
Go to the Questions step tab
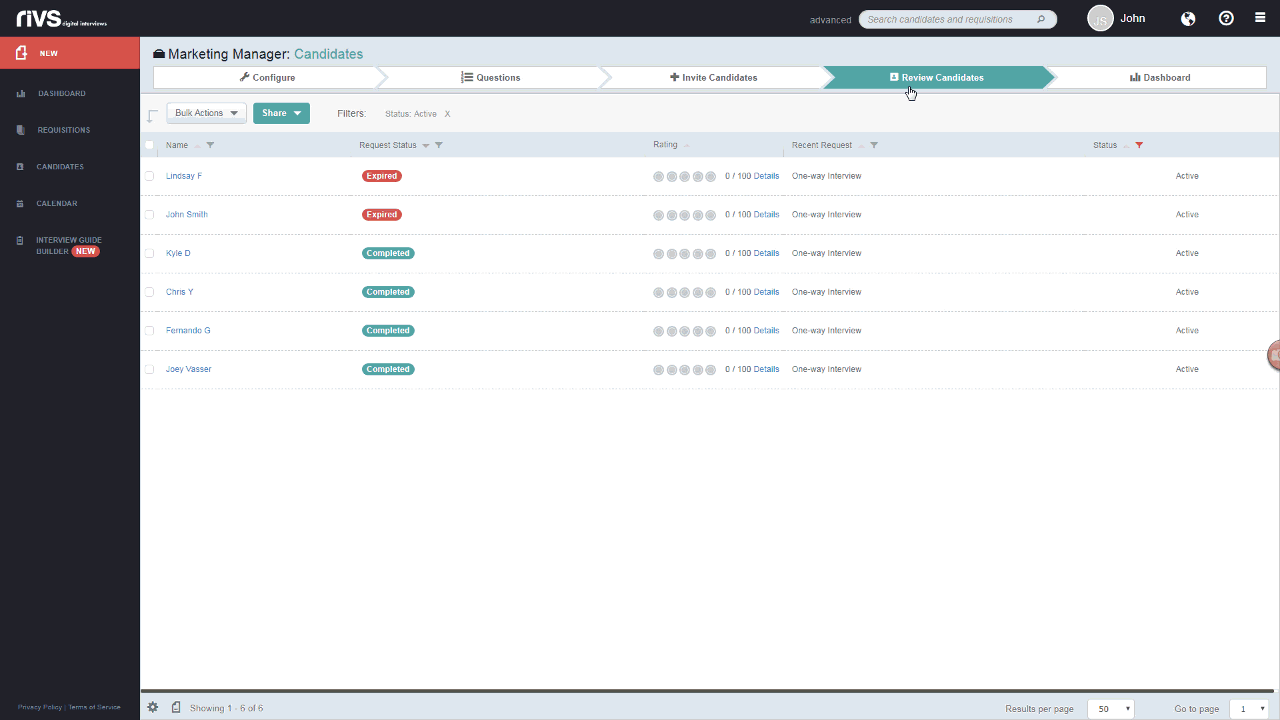490,77
